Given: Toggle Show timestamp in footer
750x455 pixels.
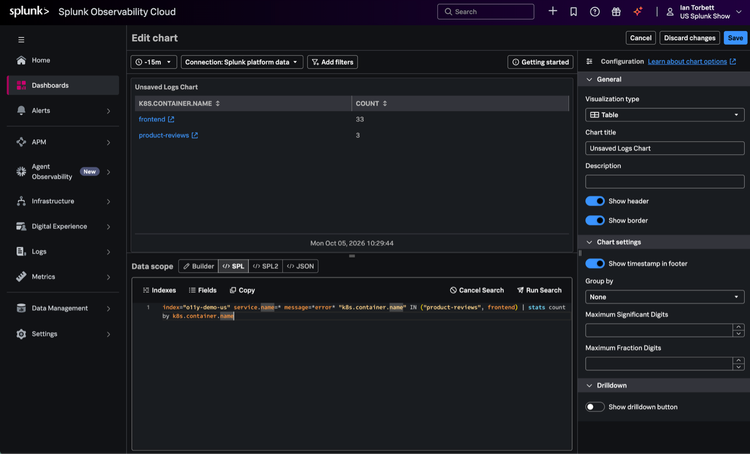Looking at the screenshot, I should coord(595,264).
